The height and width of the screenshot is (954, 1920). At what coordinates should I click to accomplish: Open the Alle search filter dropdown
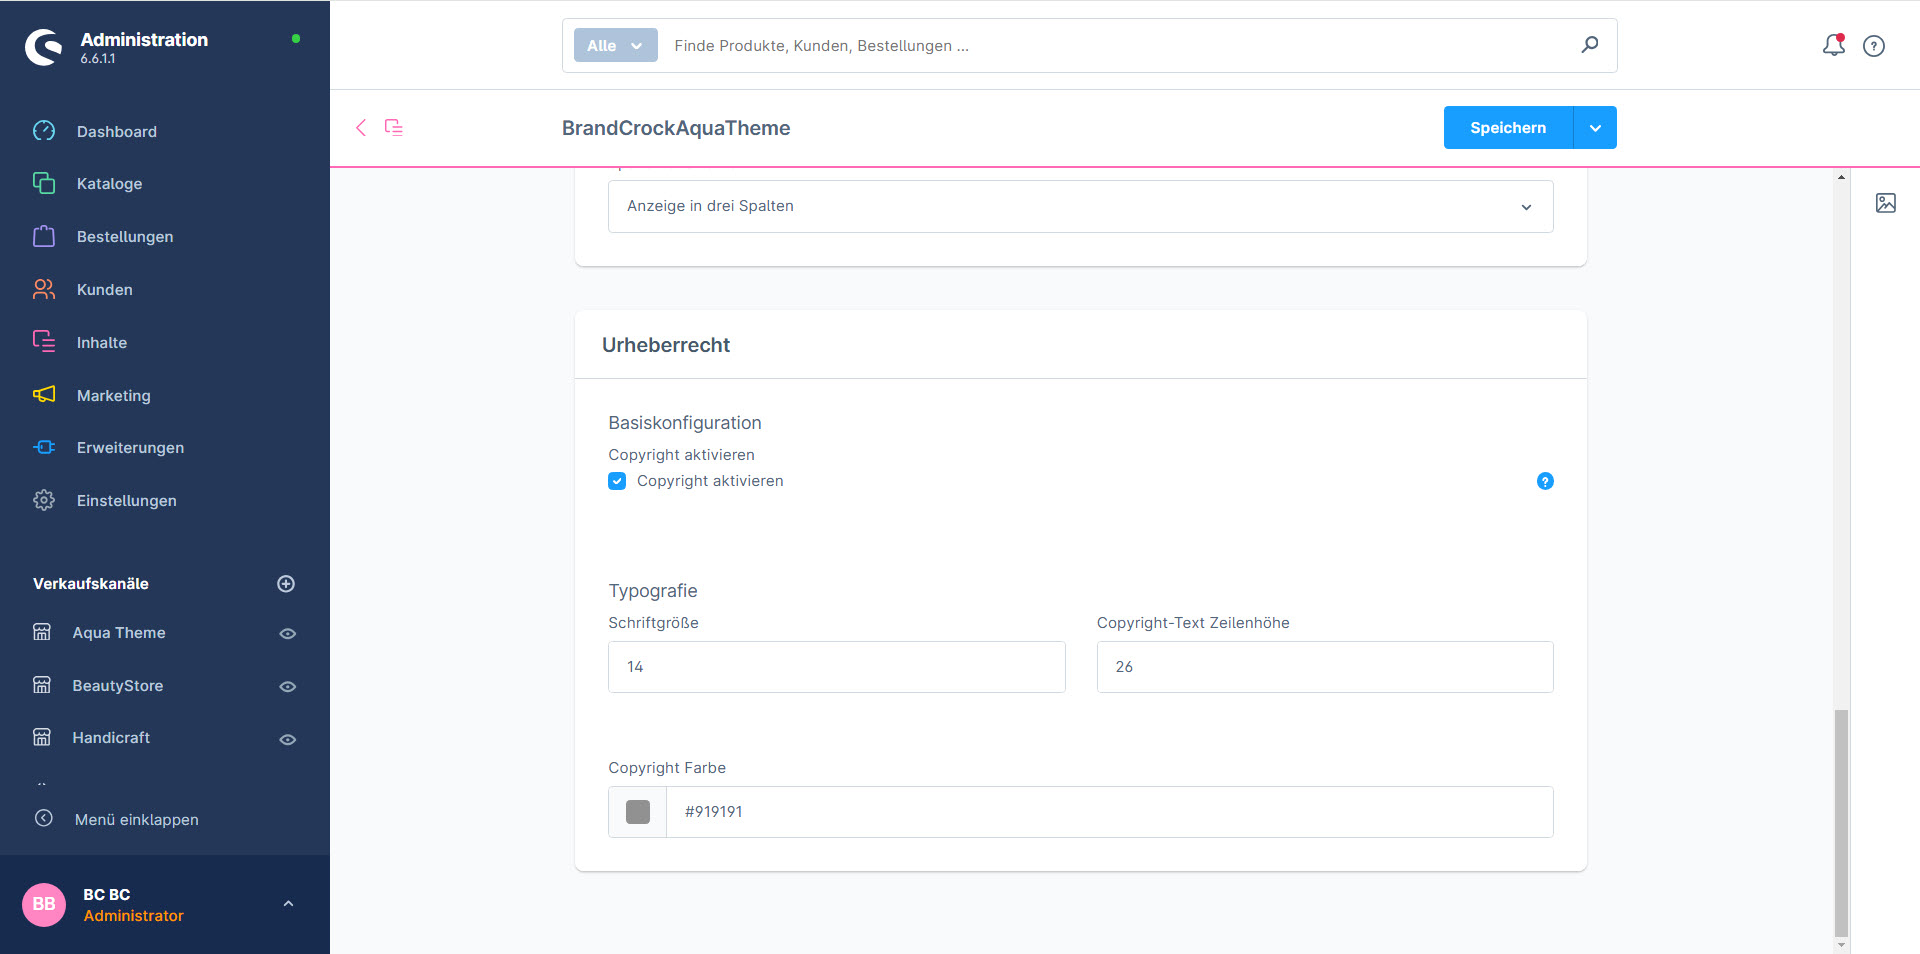click(x=615, y=46)
